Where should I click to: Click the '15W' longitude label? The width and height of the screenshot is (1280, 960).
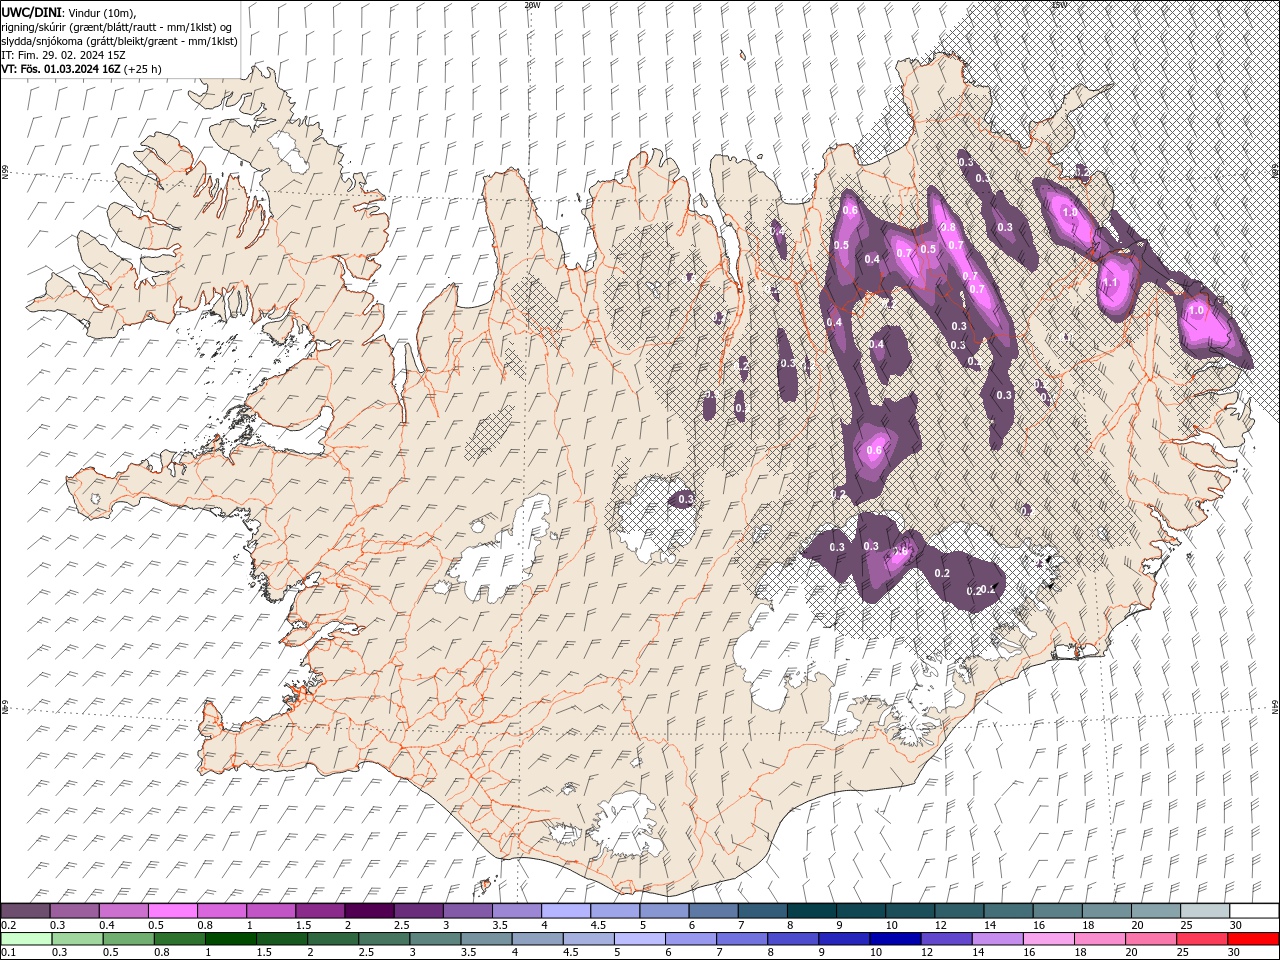[1058, 5]
